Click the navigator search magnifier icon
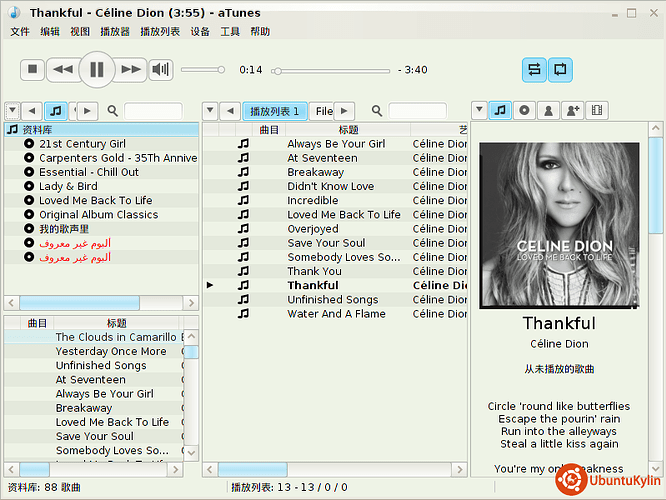Viewport: 666px width, 500px height. [113, 111]
